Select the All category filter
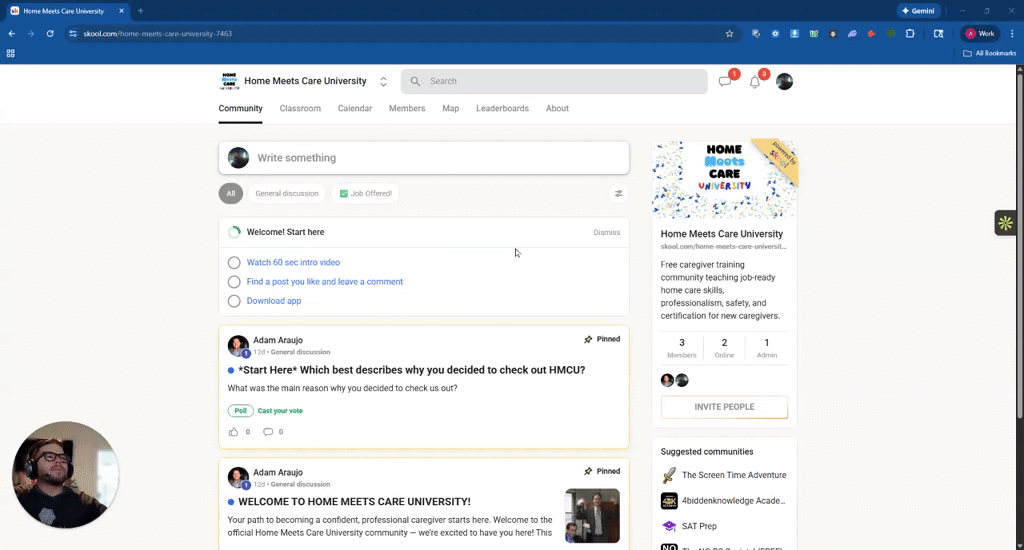Screen dimensions: 1024x550 point(231,193)
